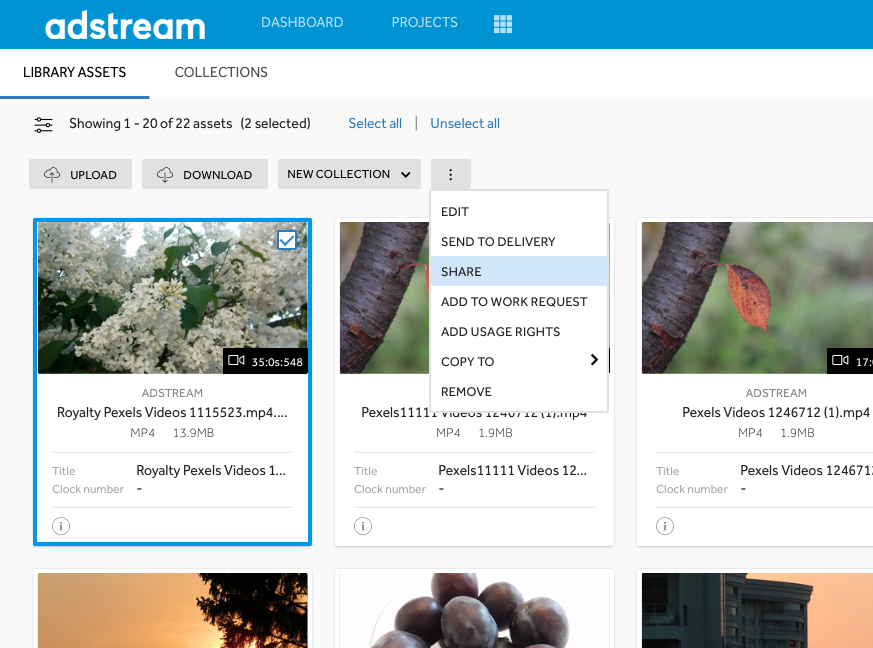Open the red leaf video thumbnail under Adstream
The image size is (873, 648).
[757, 298]
